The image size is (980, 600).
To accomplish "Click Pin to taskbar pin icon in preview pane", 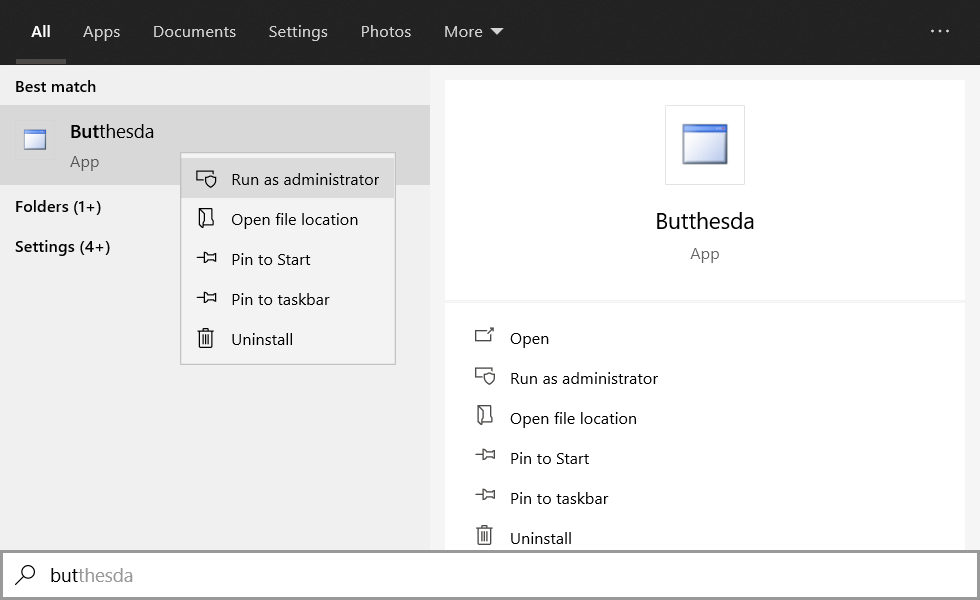I will [x=485, y=495].
